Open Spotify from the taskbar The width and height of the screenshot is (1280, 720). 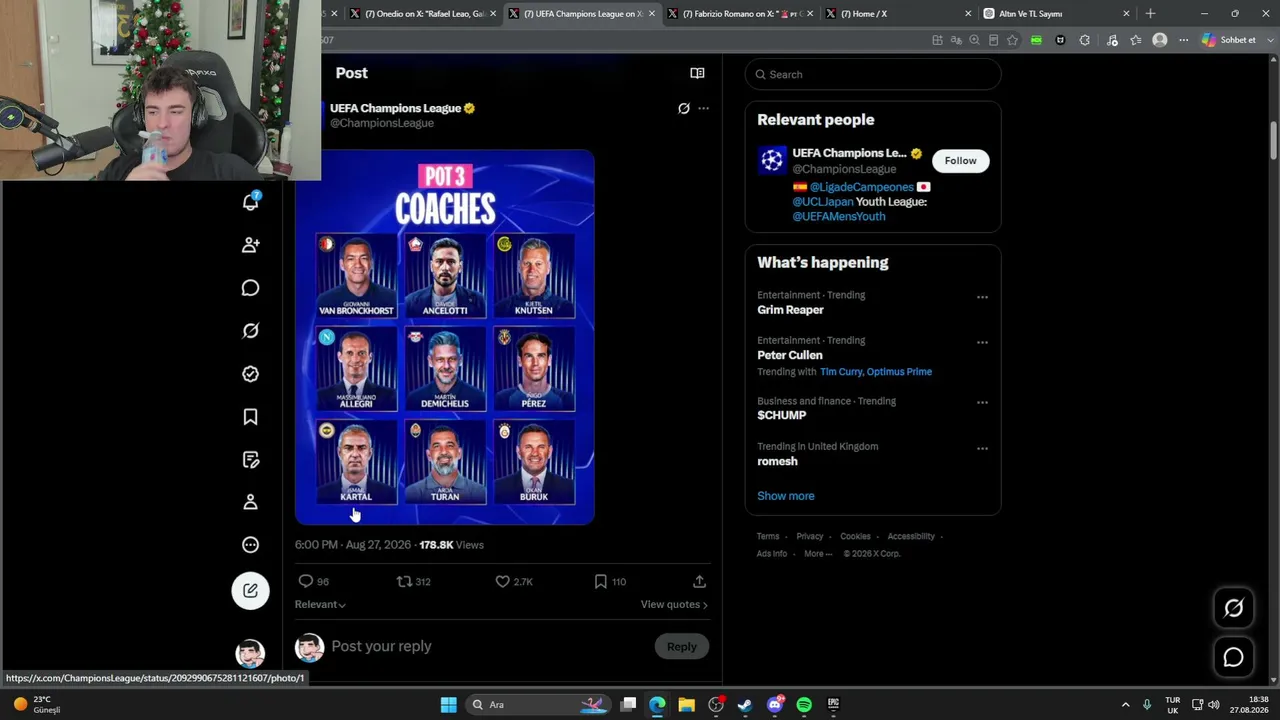(x=804, y=705)
